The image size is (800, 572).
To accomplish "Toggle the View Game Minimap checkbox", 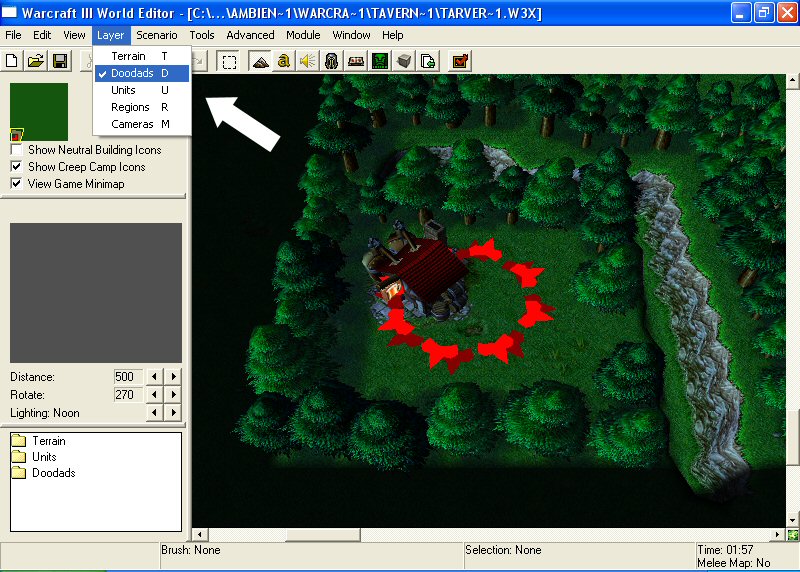I will coord(16,184).
